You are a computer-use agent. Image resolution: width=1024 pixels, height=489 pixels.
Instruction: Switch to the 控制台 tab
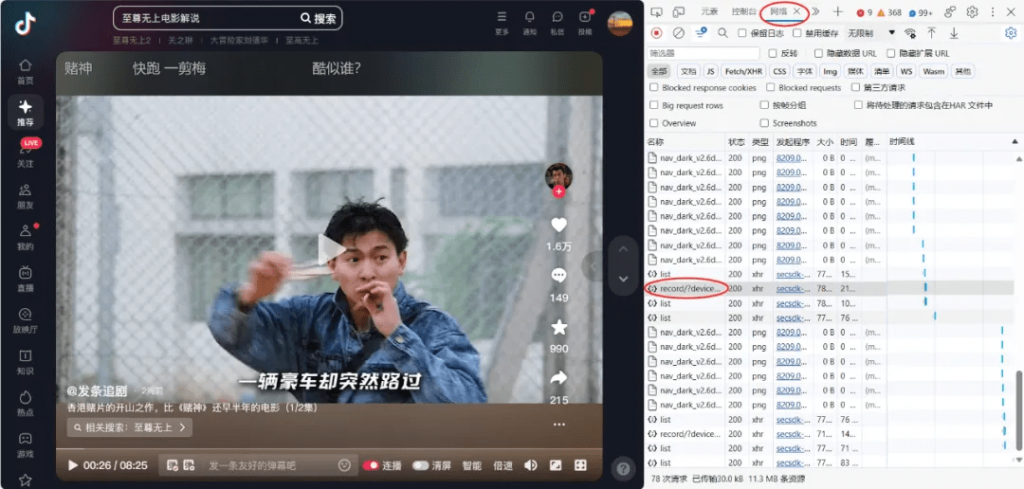tap(742, 12)
